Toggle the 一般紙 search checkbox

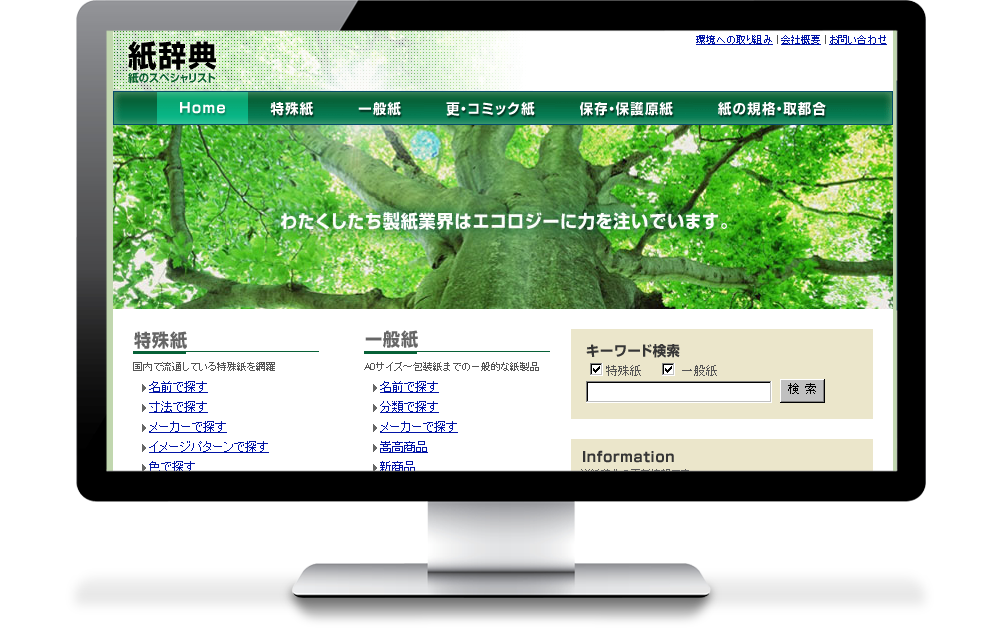[668, 369]
